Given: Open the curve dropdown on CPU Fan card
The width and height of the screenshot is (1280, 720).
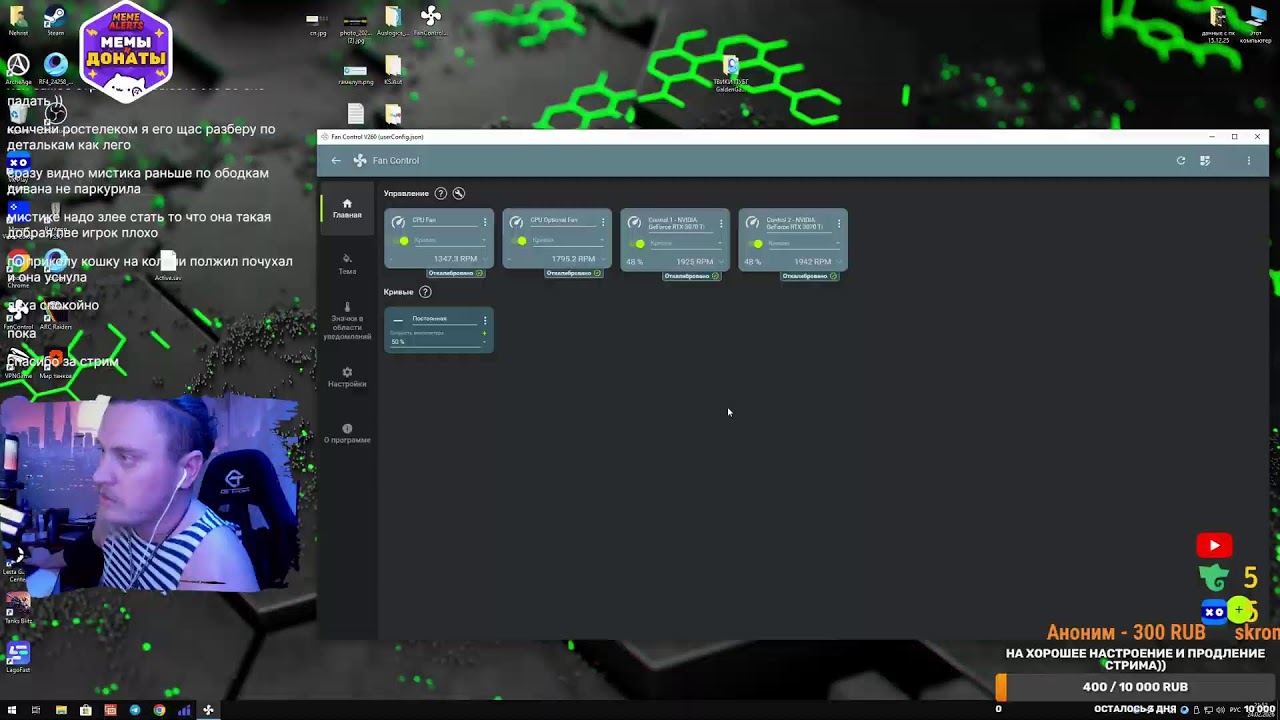Looking at the screenshot, I should pos(450,241).
